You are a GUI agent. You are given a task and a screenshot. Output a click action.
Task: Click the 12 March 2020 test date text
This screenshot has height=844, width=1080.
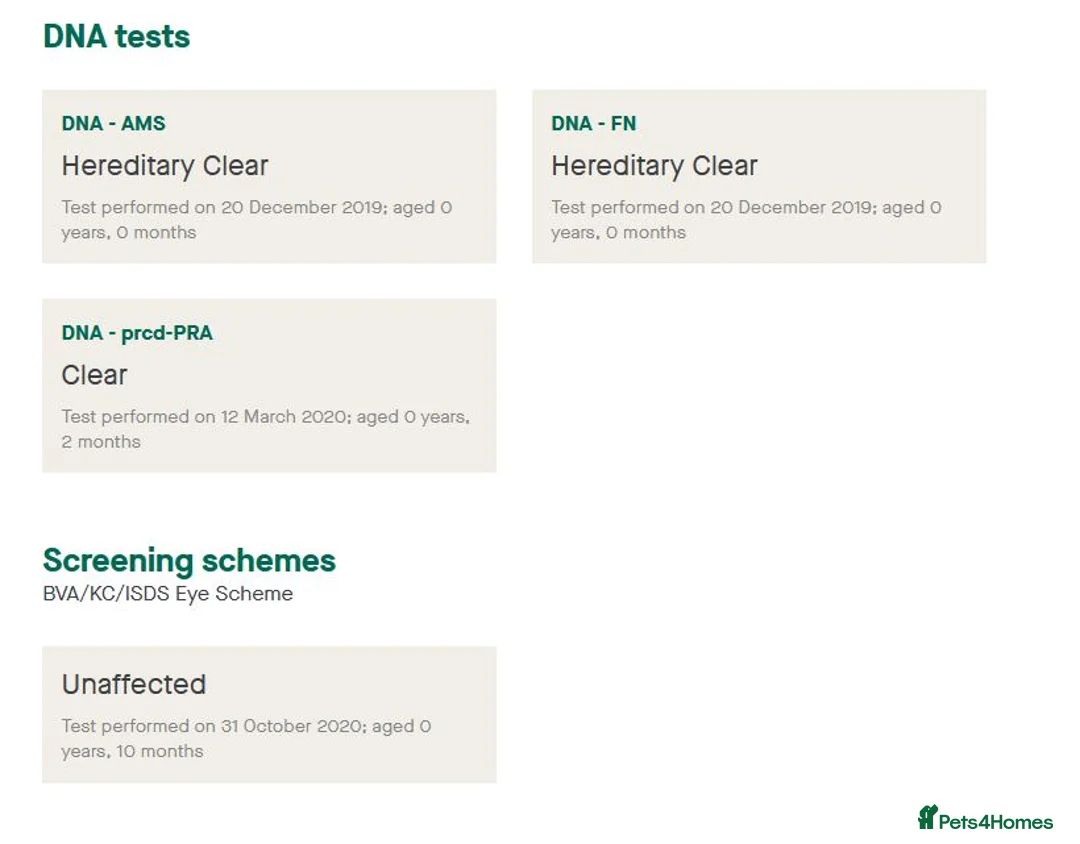pos(265,429)
